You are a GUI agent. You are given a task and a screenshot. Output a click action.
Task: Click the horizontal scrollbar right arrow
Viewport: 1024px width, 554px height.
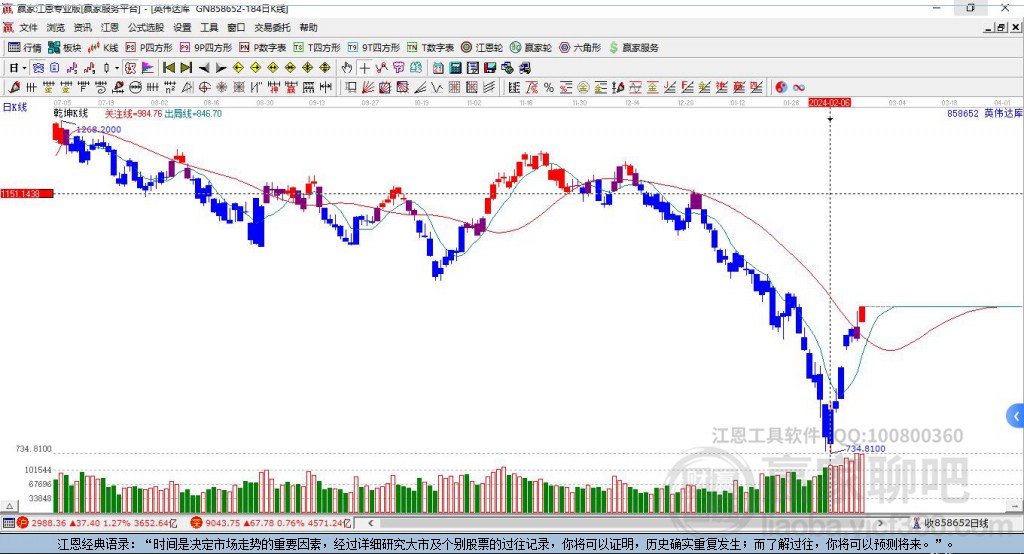click(880, 523)
